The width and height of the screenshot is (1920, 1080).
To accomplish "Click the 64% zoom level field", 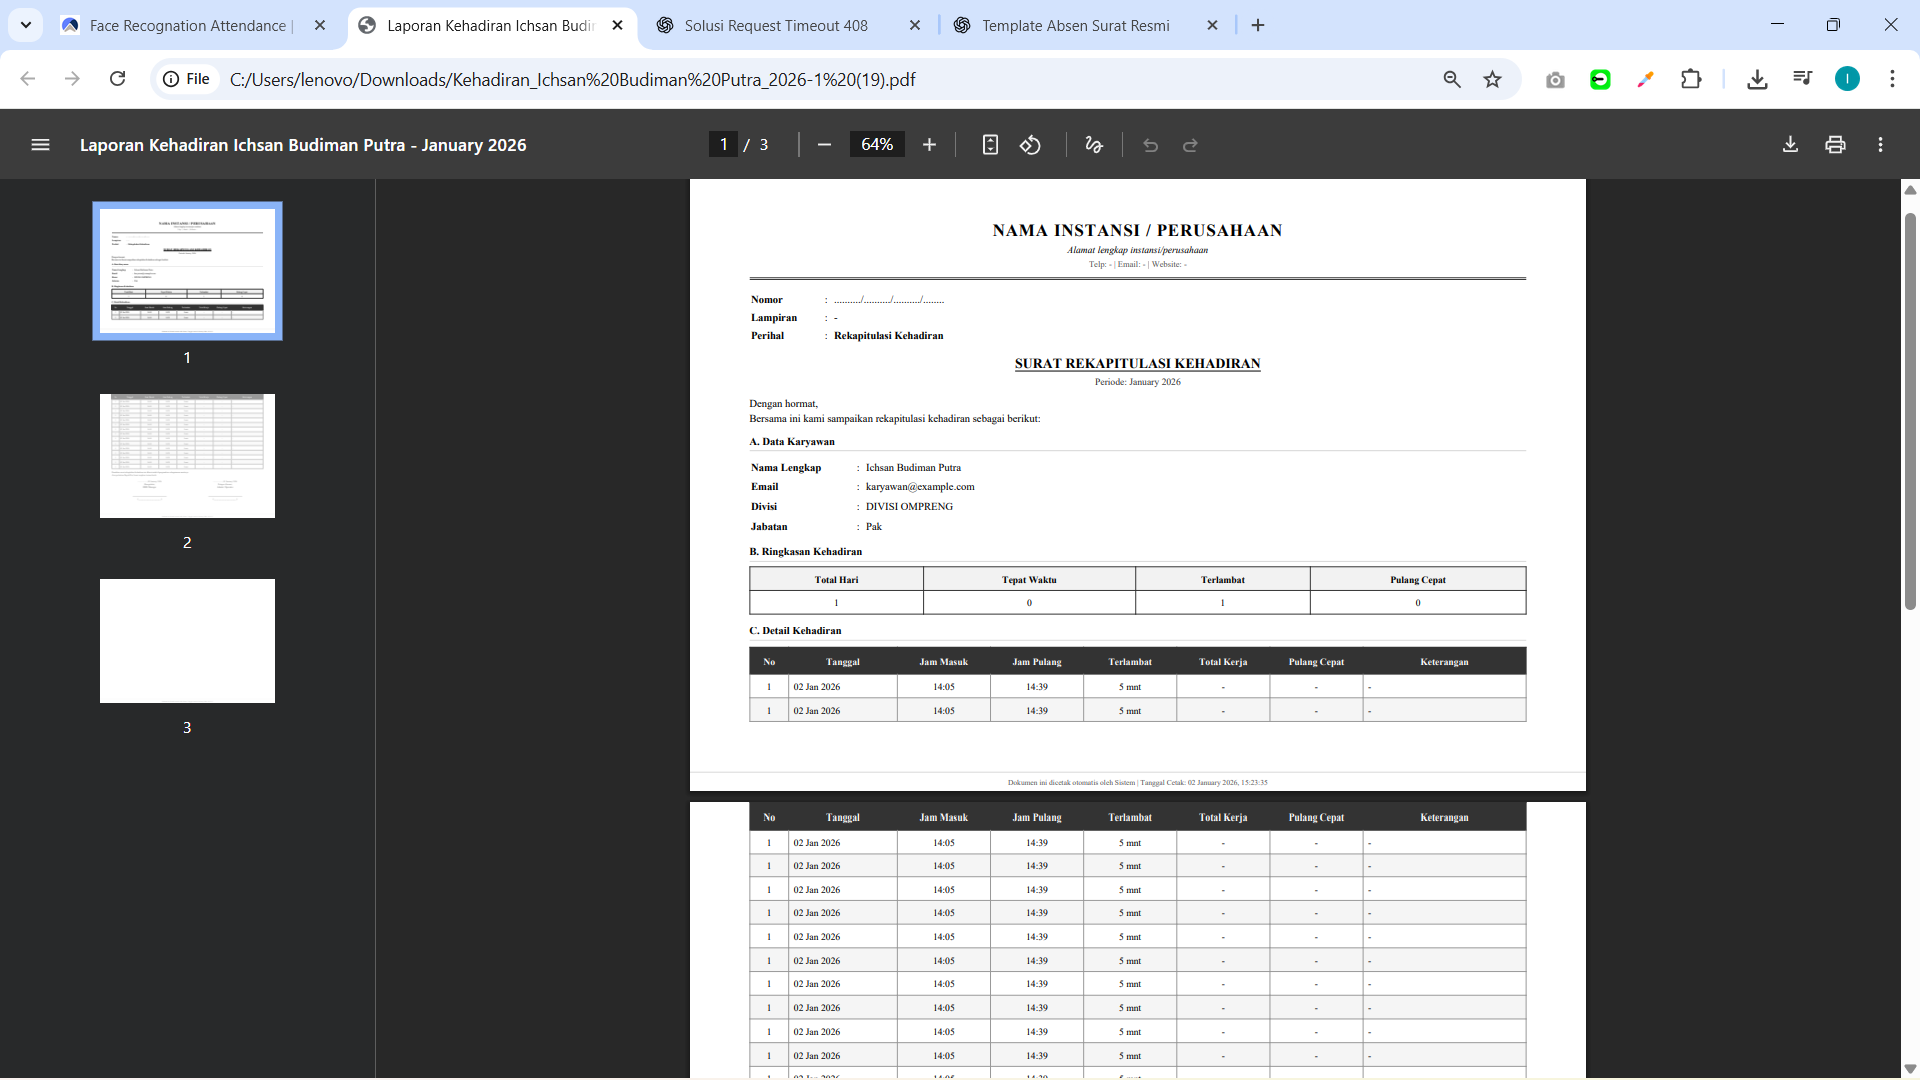I will pyautogui.click(x=877, y=145).
